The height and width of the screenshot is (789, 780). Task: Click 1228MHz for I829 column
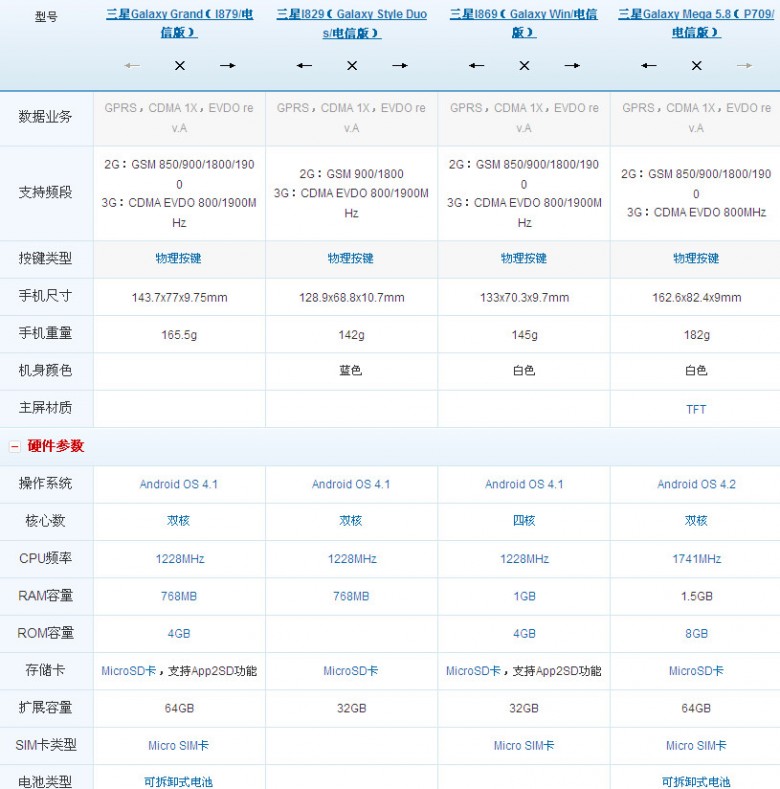[352, 559]
